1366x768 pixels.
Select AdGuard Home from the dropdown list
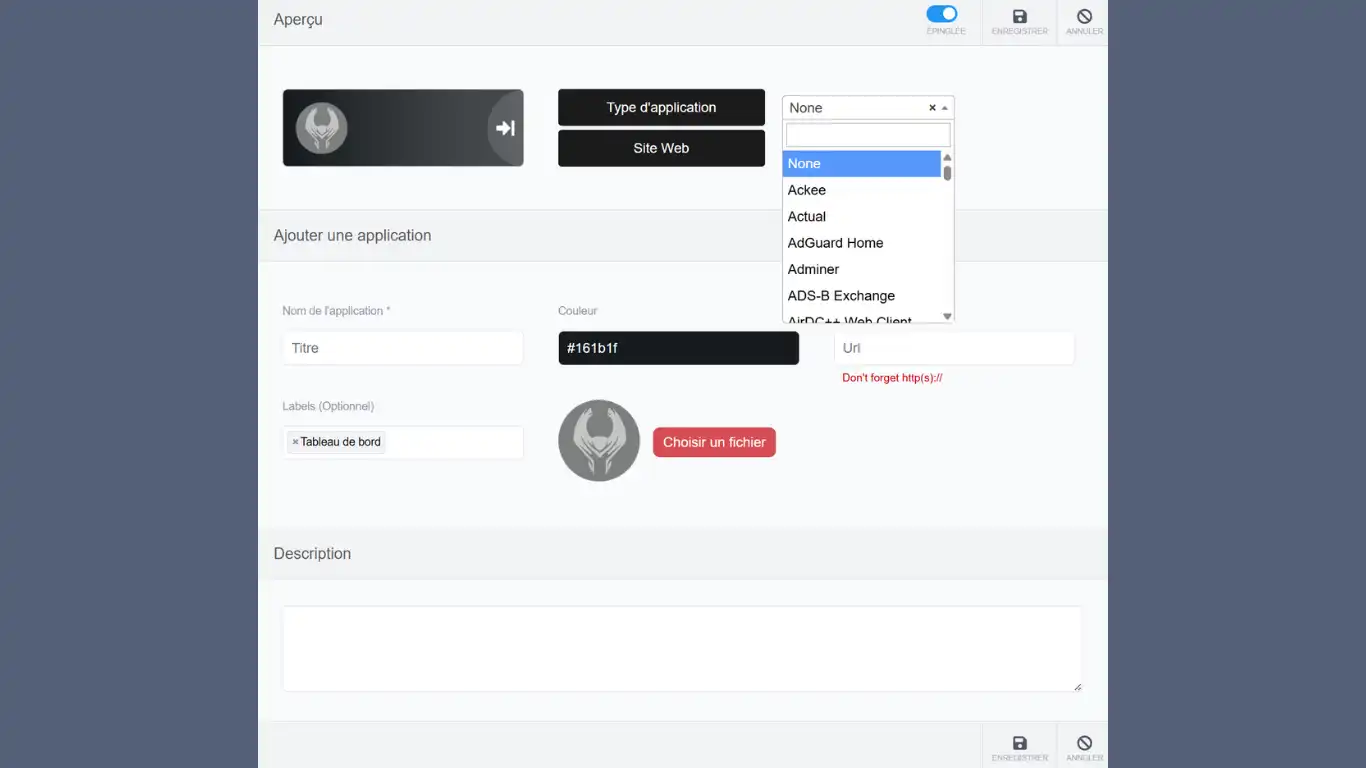835,242
